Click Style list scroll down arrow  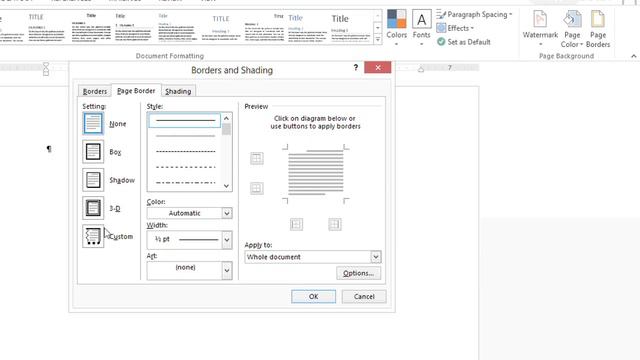coord(226,186)
